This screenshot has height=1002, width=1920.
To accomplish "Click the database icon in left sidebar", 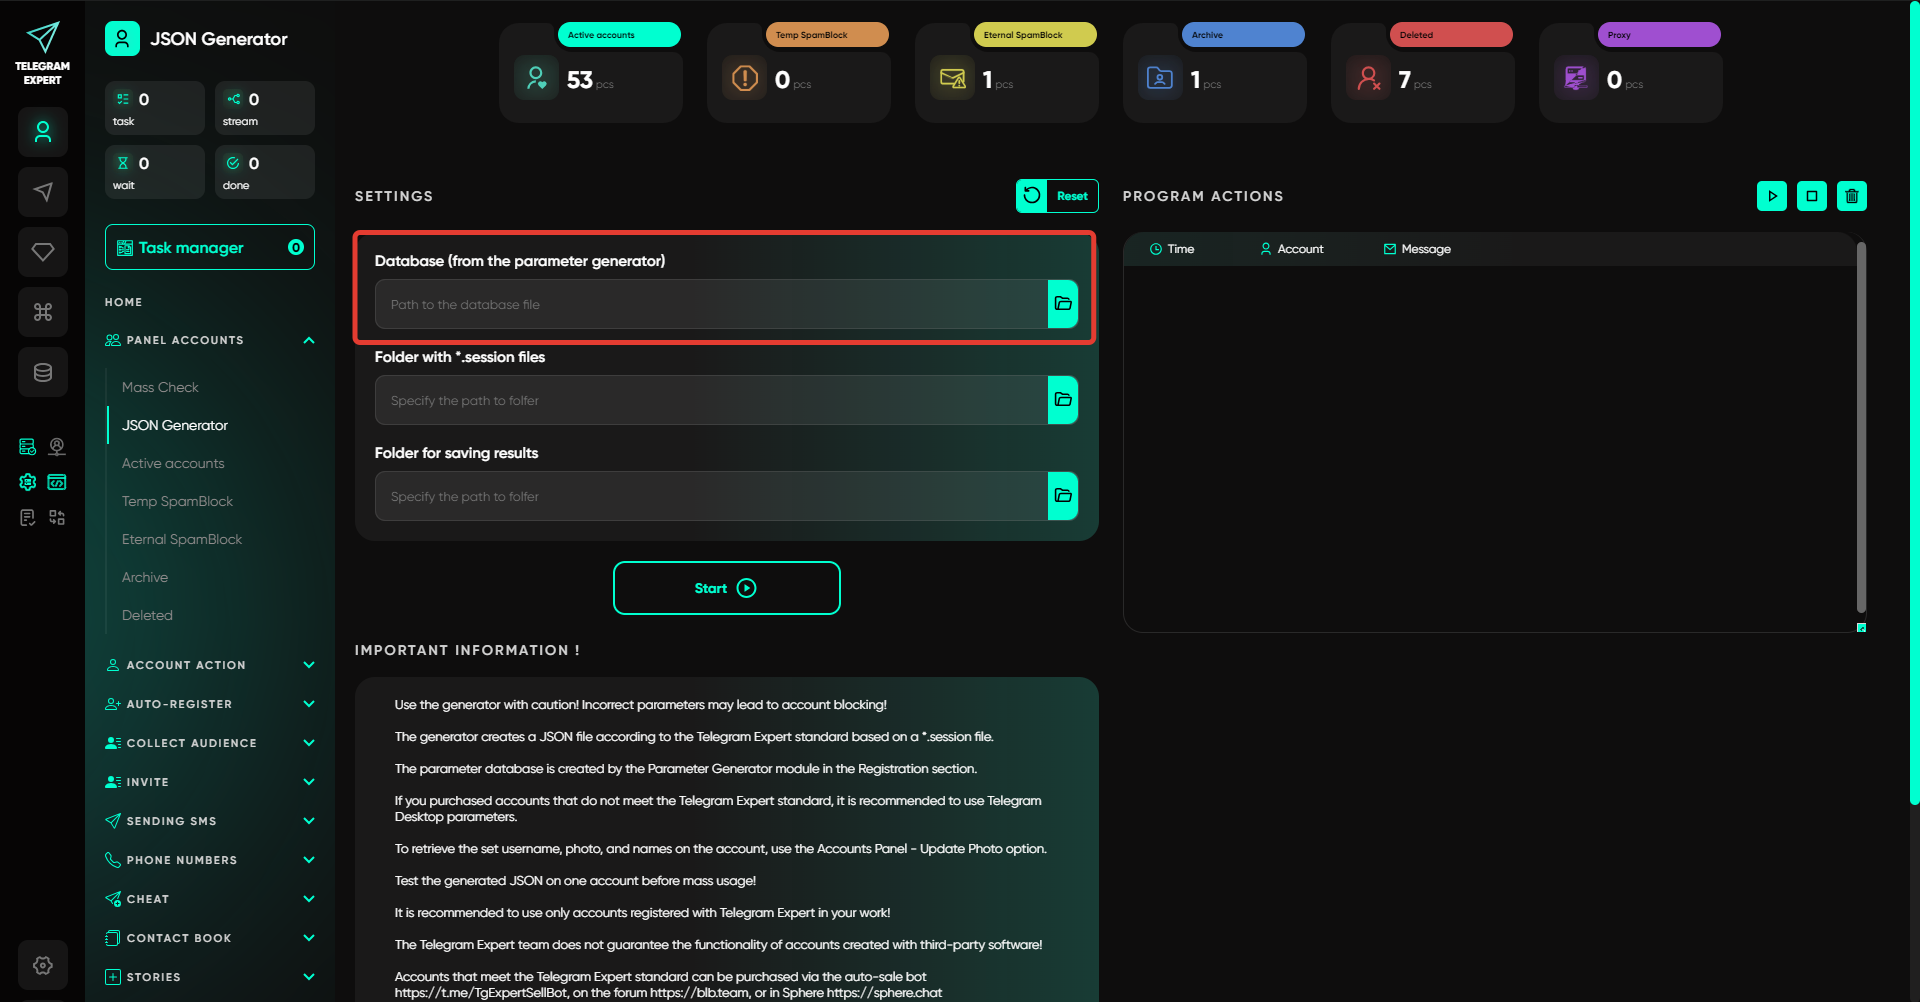I will (43, 372).
